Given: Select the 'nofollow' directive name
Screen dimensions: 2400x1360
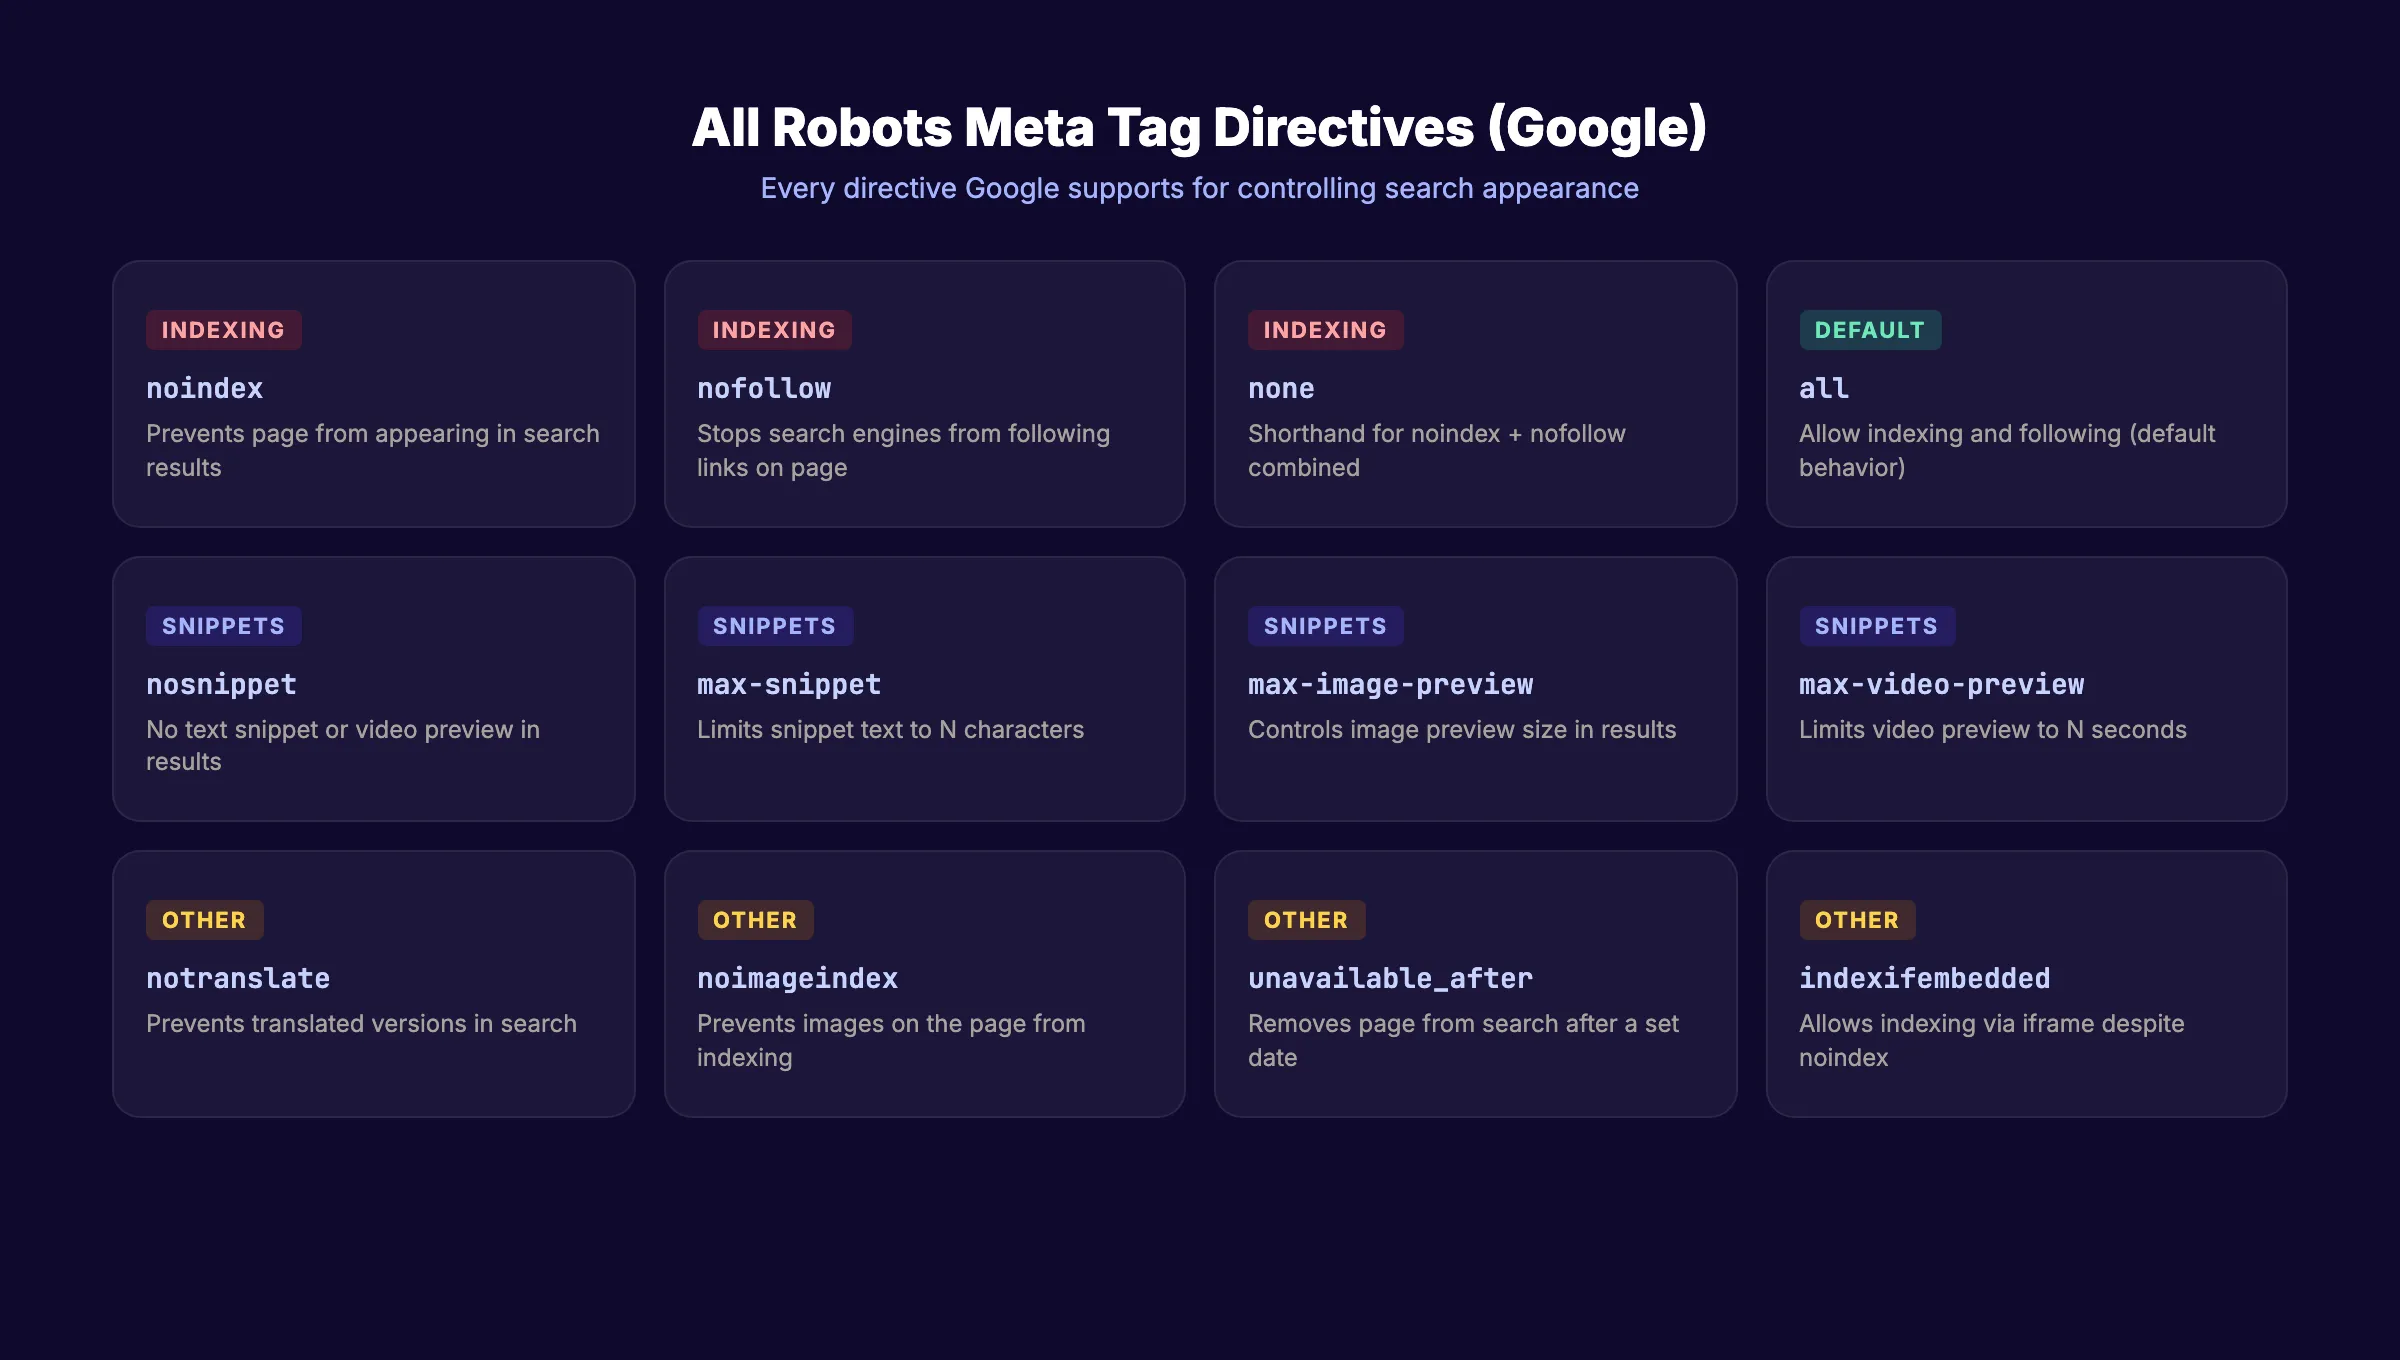Looking at the screenshot, I should [764, 388].
